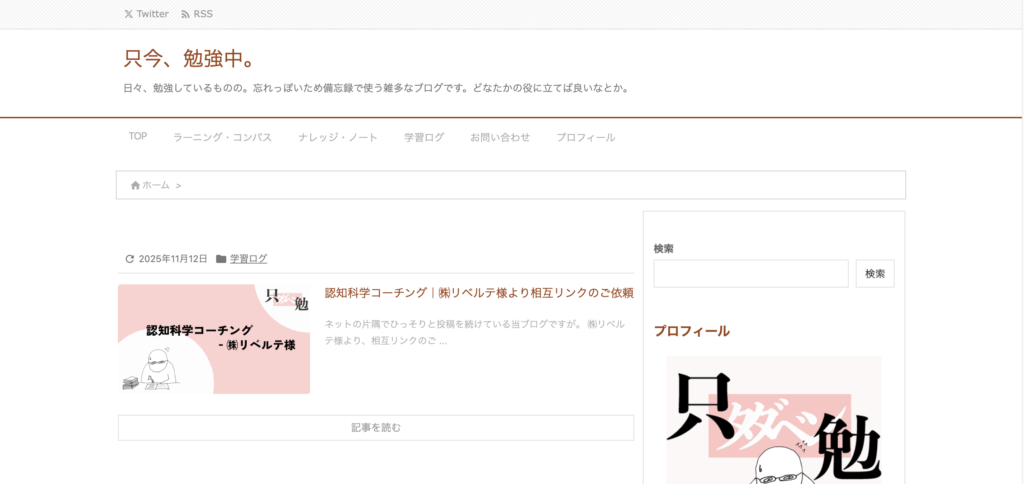
Task: Click the profile image in the sidebar
Action: pos(774,420)
